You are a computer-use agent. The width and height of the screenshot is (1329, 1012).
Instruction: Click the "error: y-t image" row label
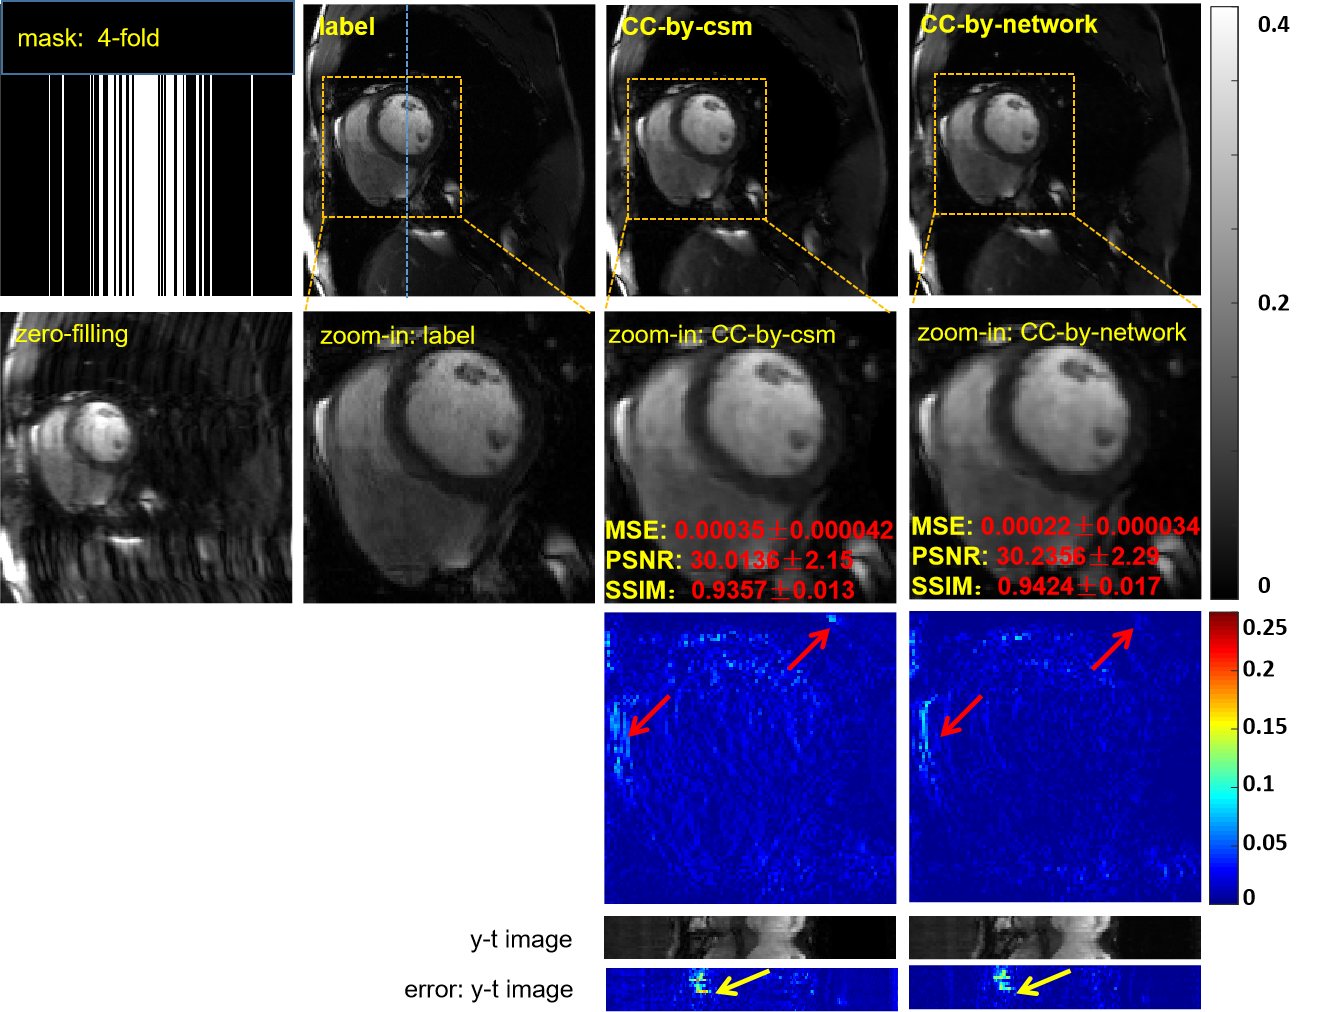[489, 990]
